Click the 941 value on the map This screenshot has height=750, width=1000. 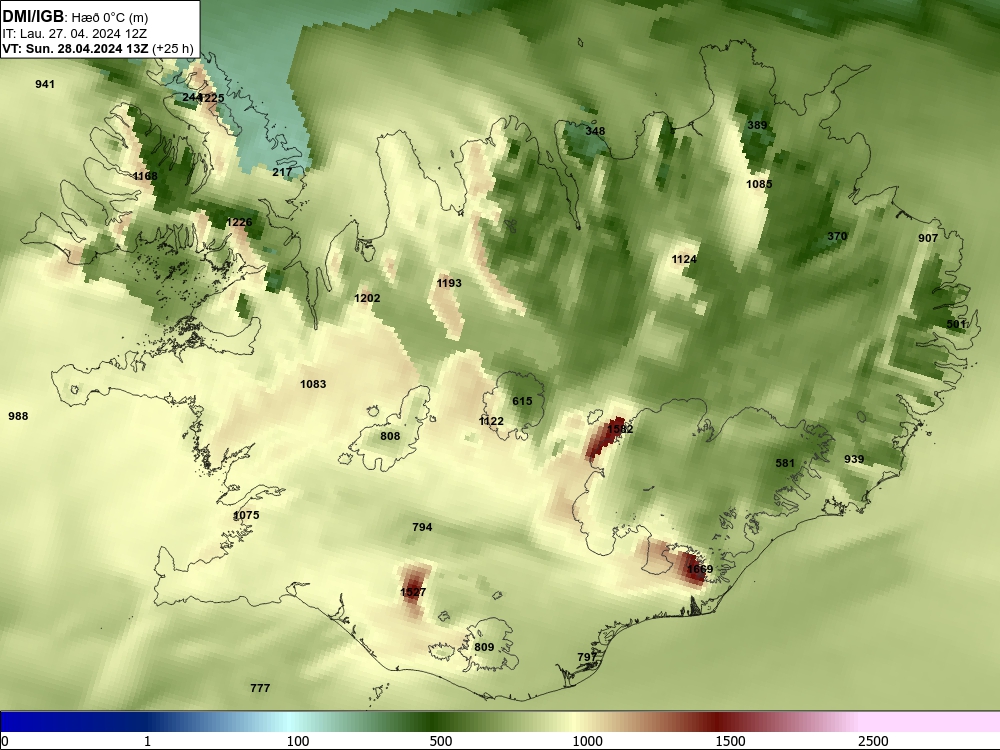tap(45, 84)
